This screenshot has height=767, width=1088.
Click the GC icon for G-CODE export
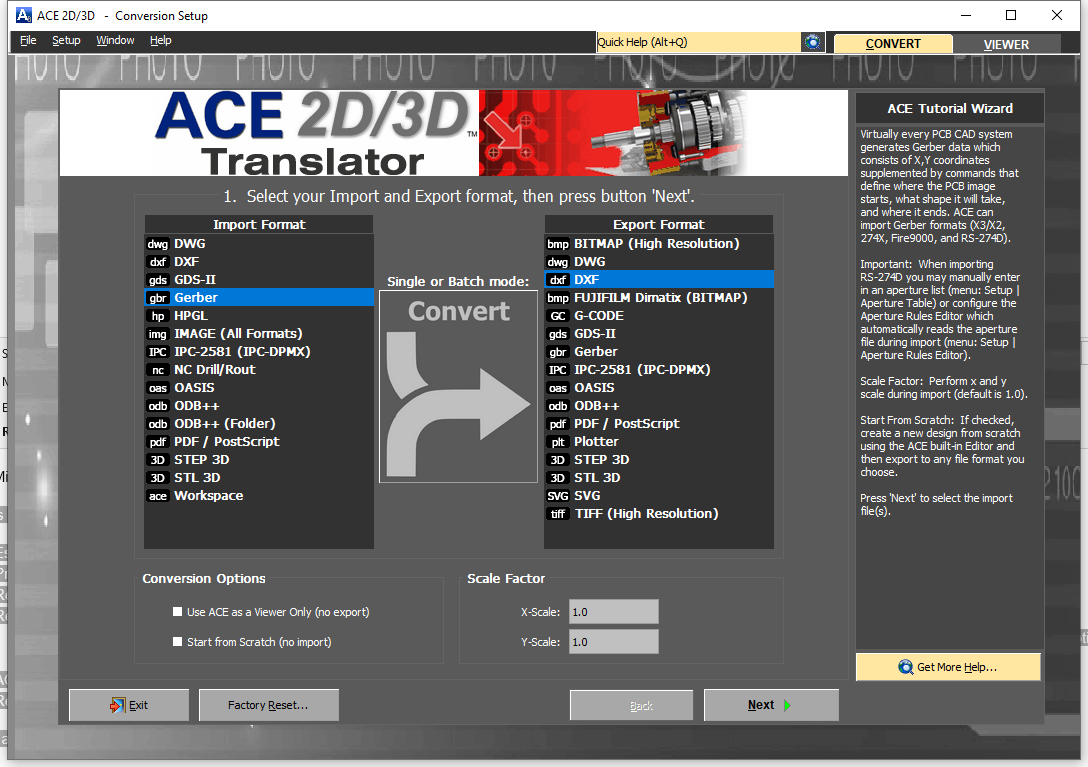coord(558,317)
